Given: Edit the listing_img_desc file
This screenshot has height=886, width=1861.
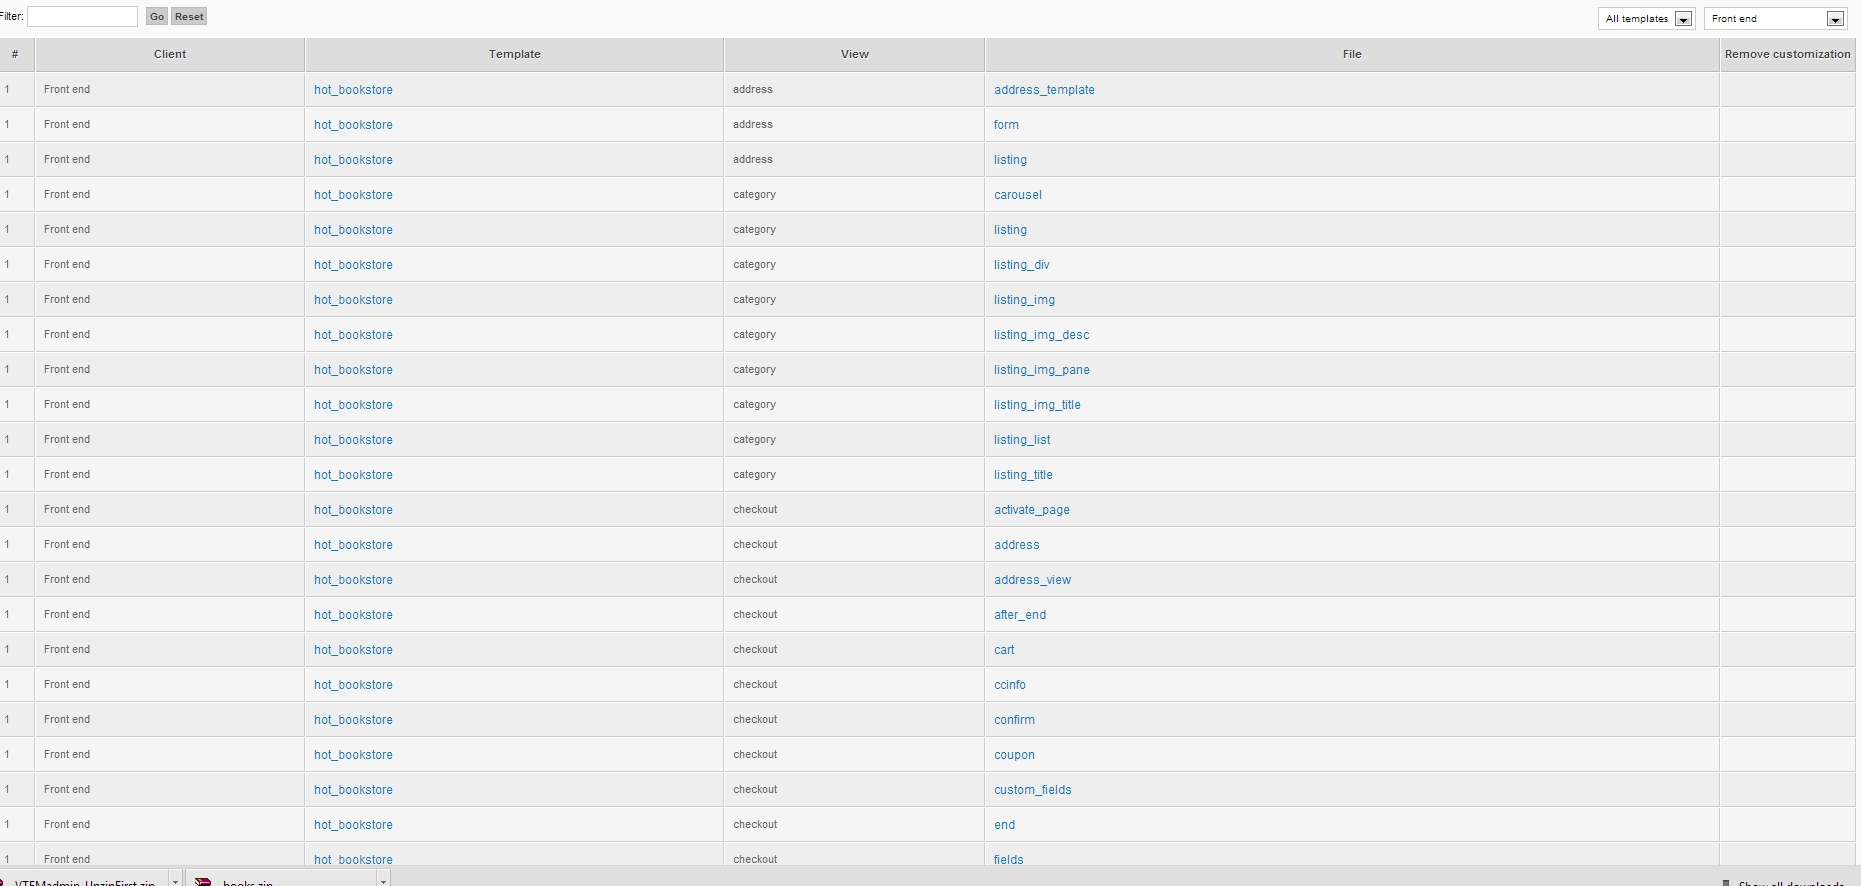Looking at the screenshot, I should point(1041,335).
